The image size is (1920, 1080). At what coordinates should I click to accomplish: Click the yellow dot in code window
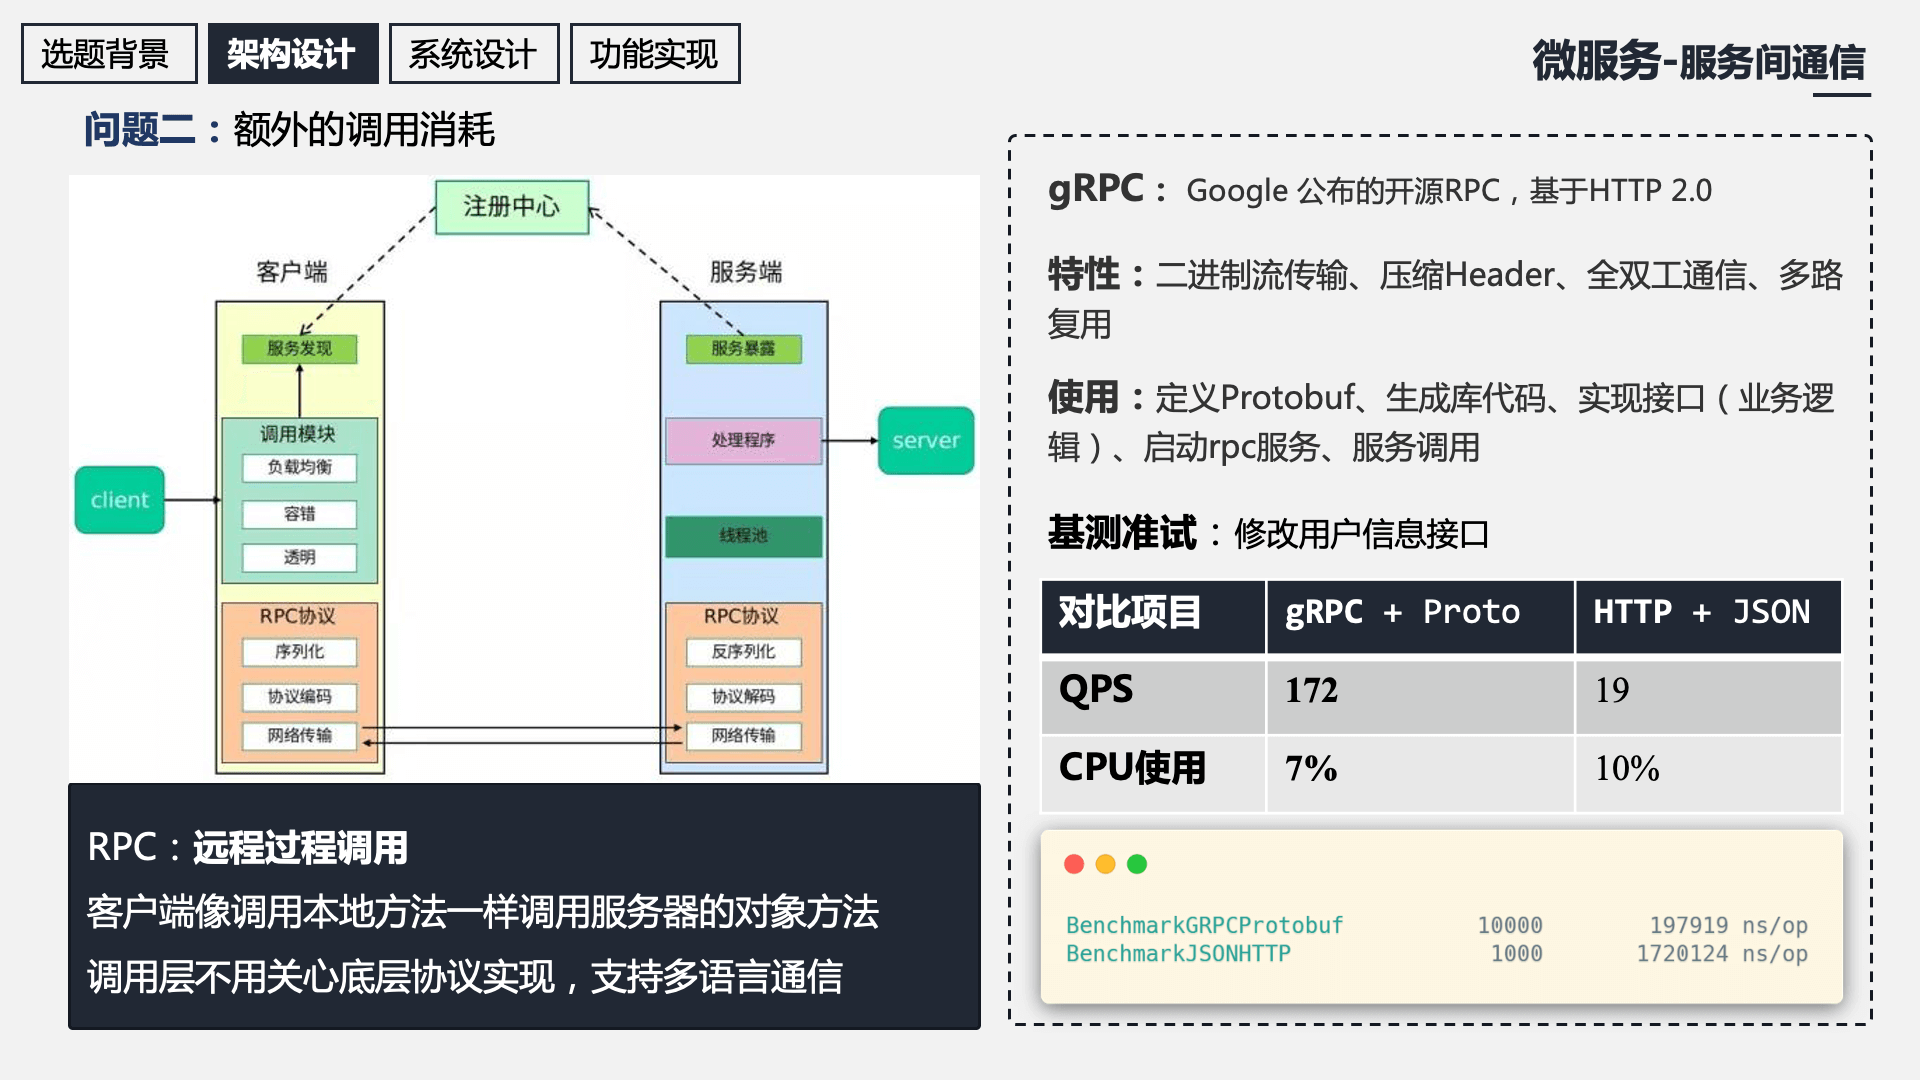[x=1105, y=864]
